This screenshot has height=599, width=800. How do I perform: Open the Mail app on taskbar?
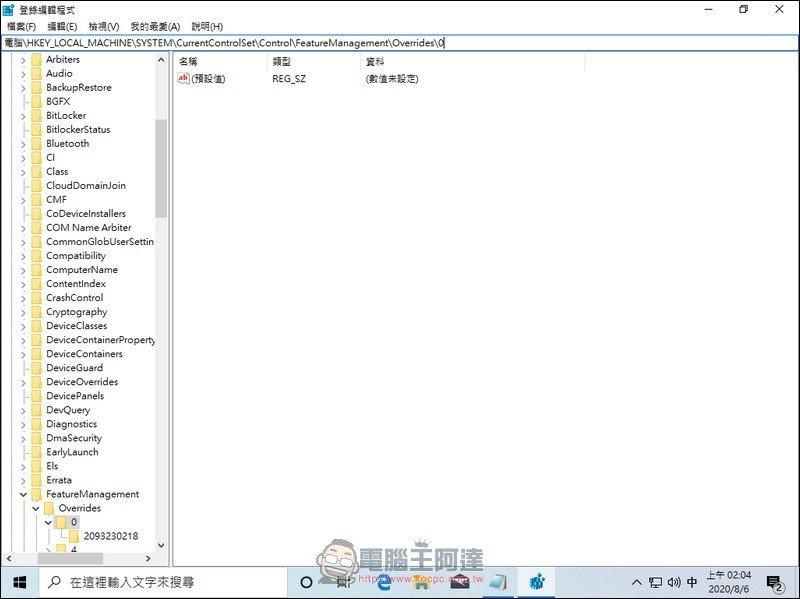[x=459, y=581]
